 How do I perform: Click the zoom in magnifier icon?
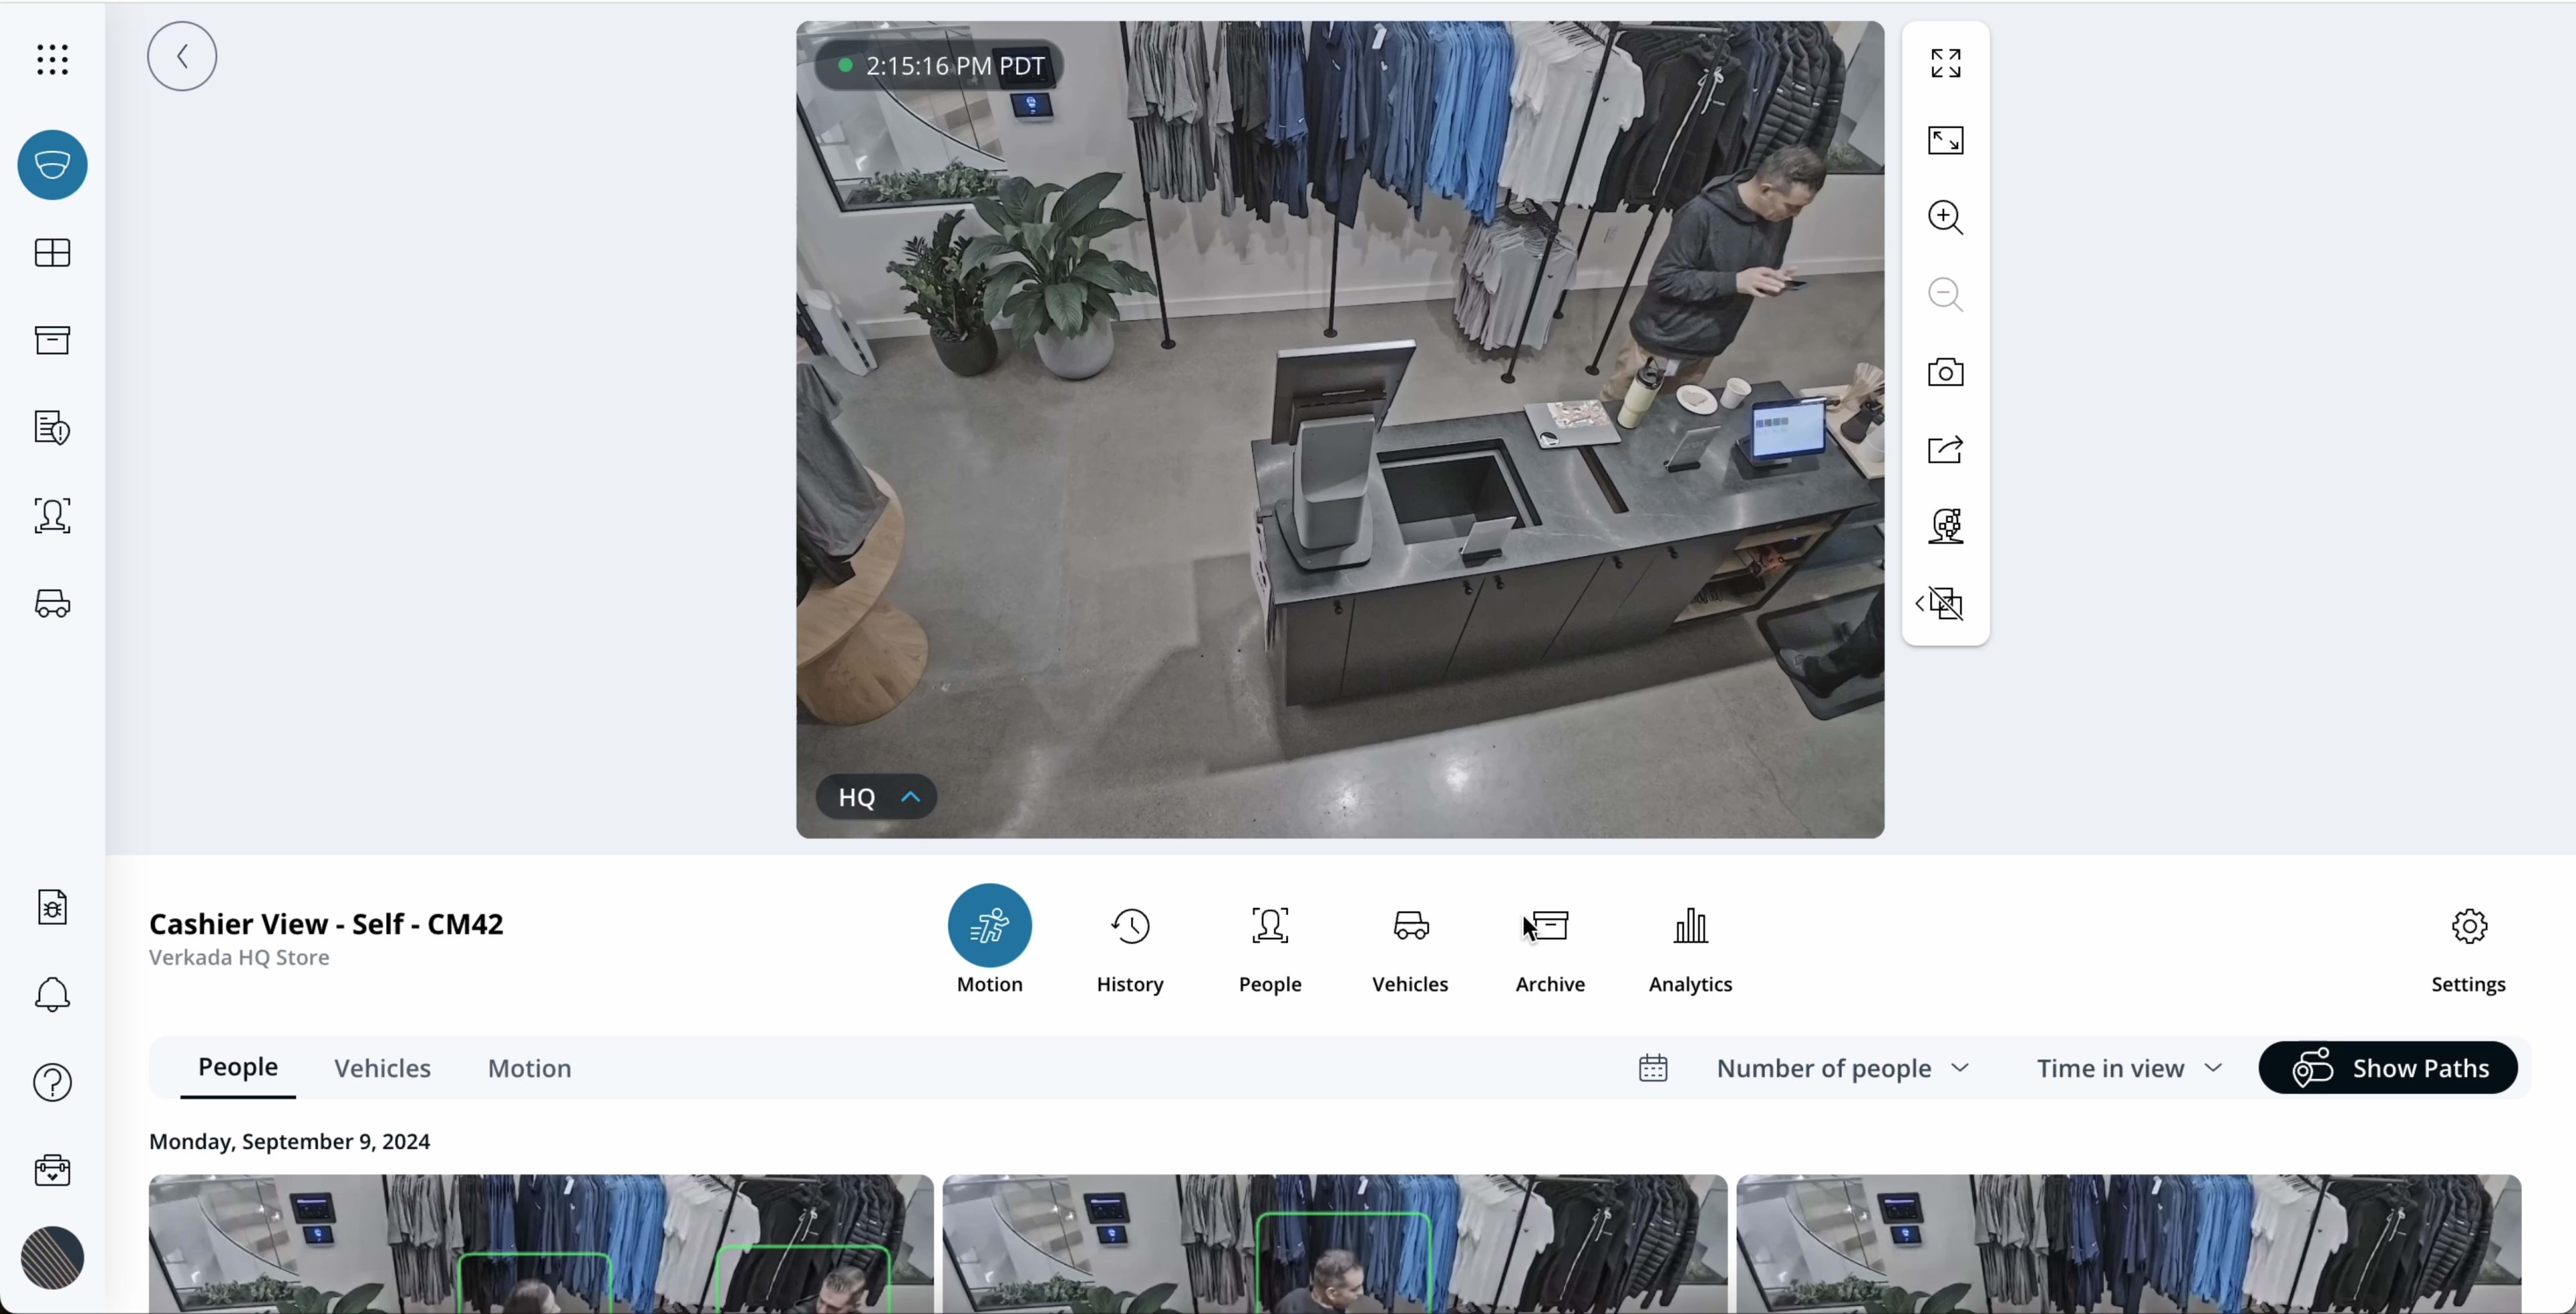pos(1945,217)
